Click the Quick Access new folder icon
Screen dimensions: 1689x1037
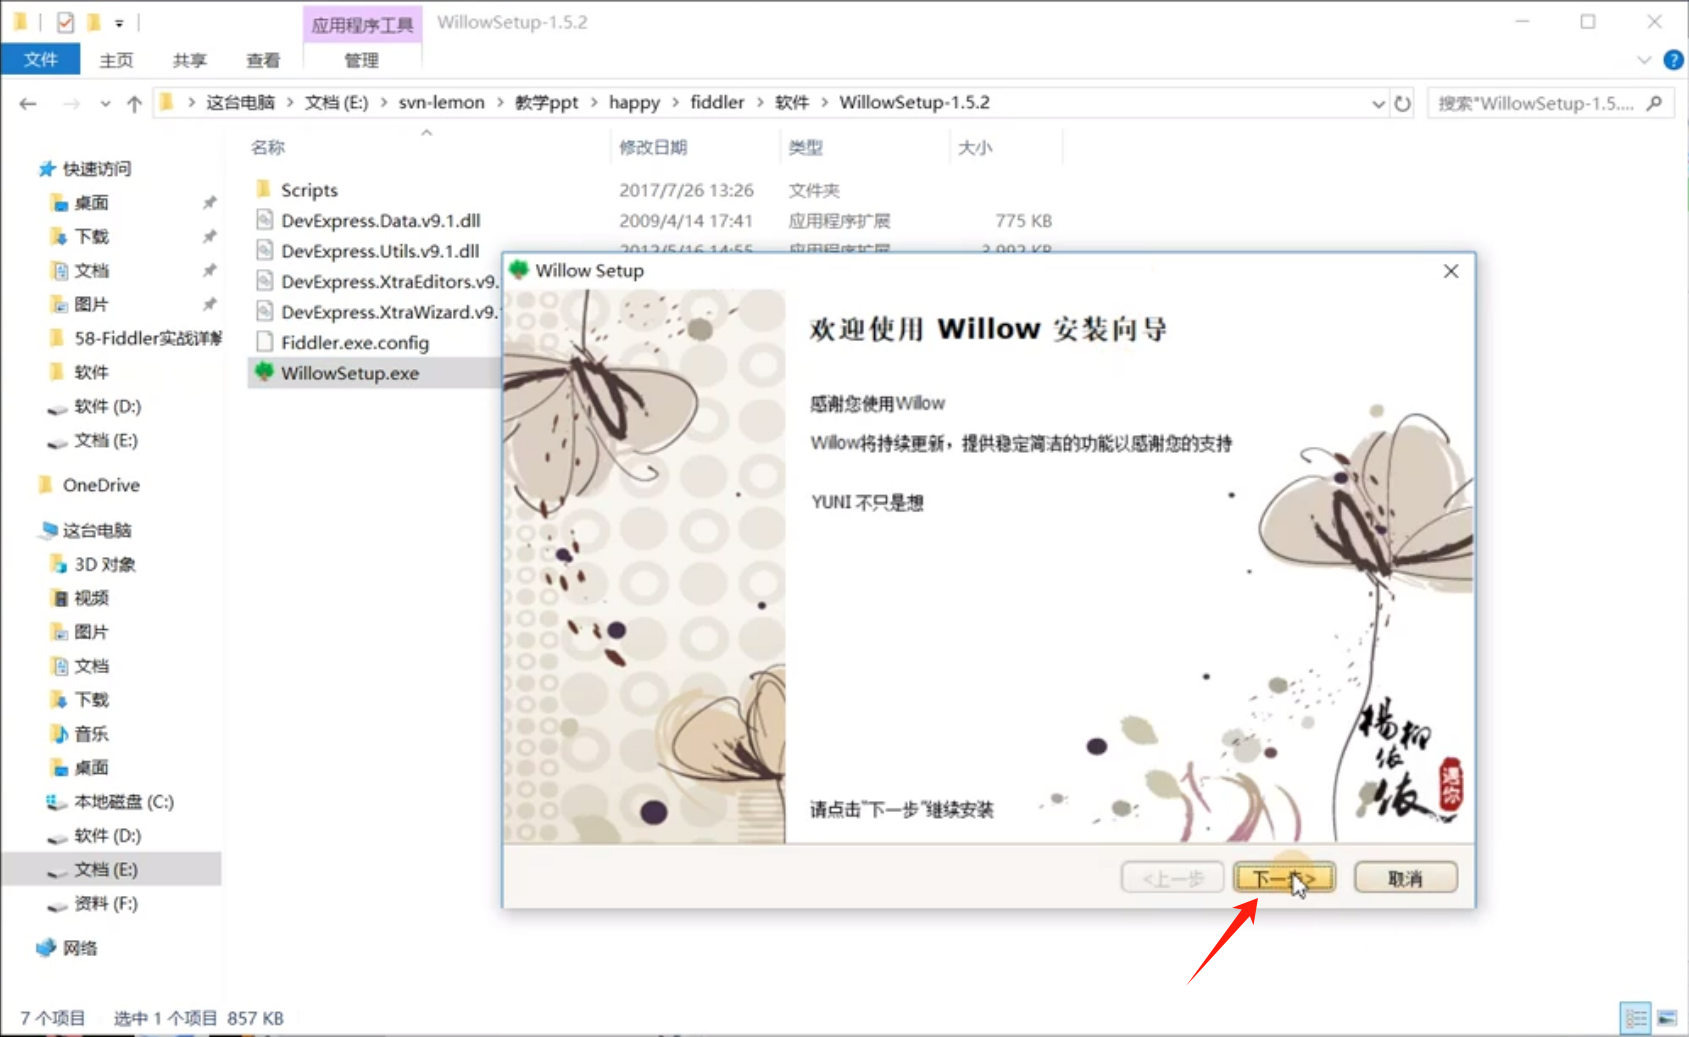pos(93,22)
